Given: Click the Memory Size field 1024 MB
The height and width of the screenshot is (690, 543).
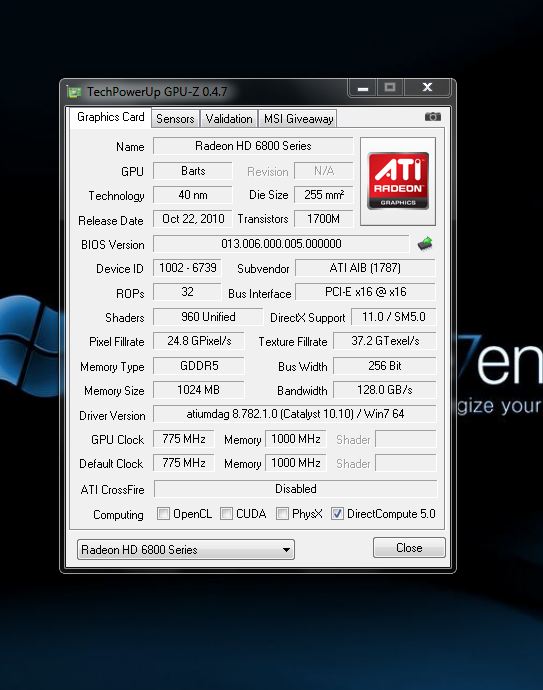Looking at the screenshot, I should point(198,390).
